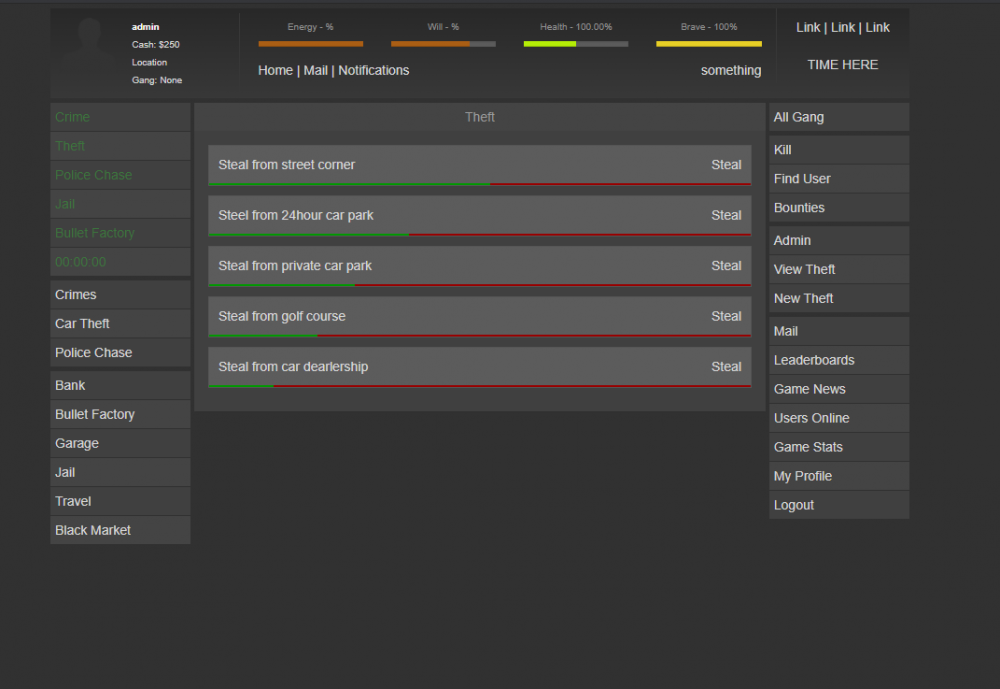1000x689 pixels.
Task: Go to the Car Theft page
Action: (82, 324)
